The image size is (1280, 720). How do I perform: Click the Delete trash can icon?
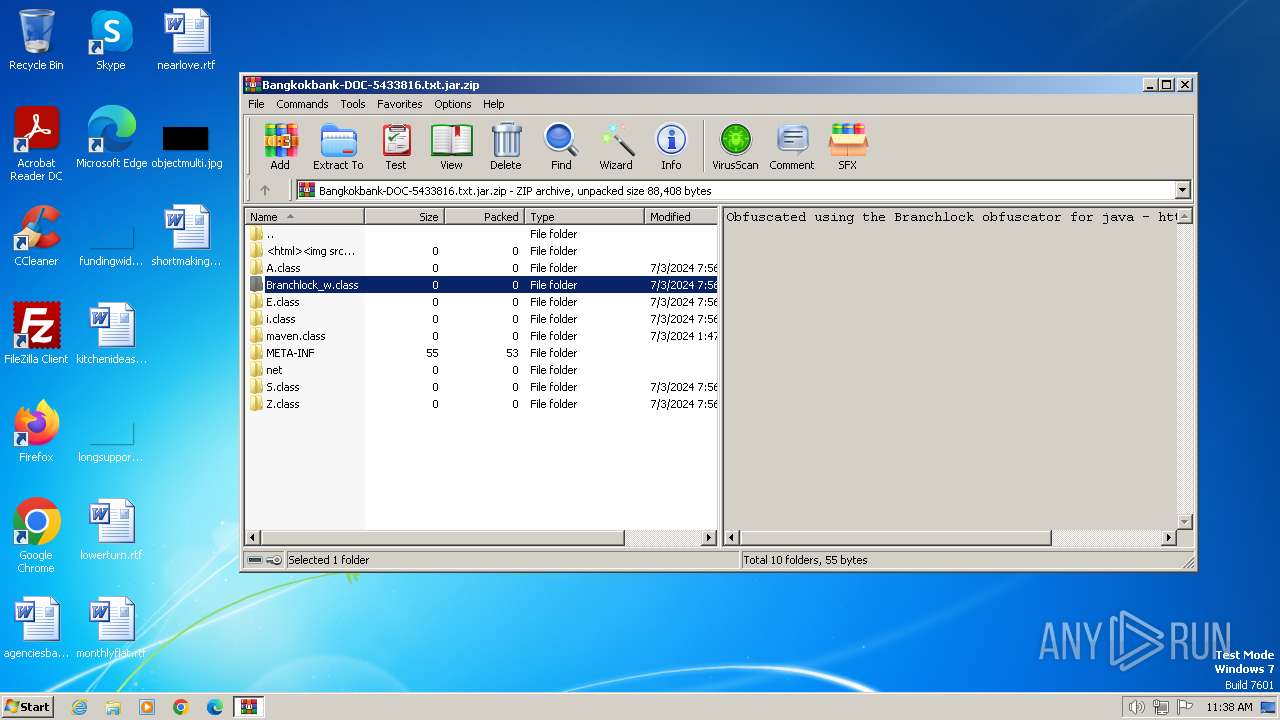point(506,147)
